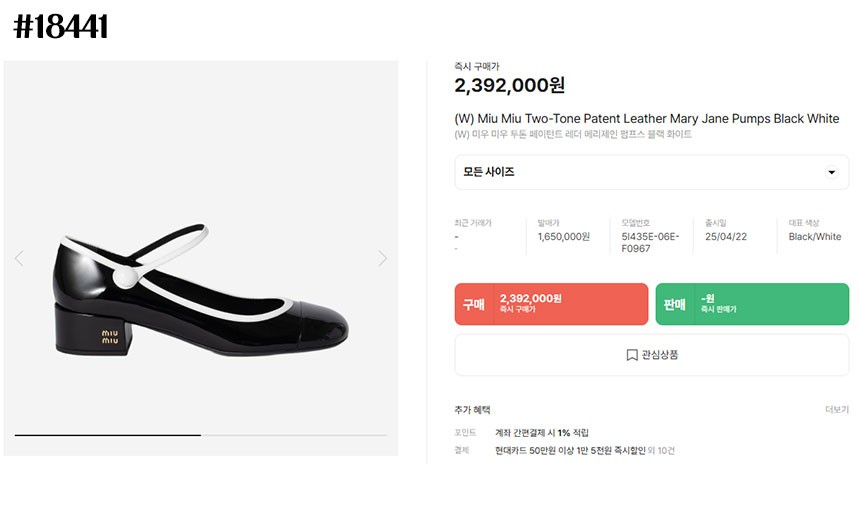The width and height of the screenshot is (860, 515).
Task: Click the 계좌 간편결제 1% 적립 point text
Action: pos(542,433)
